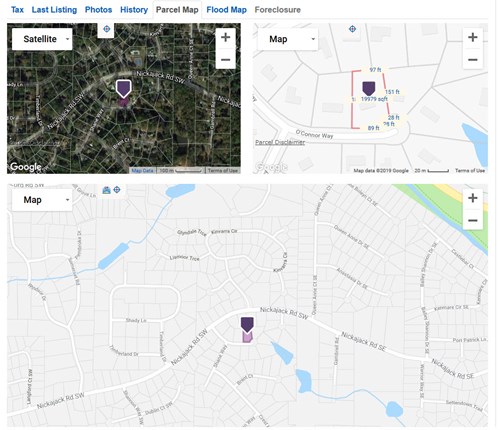
Task: Click the recenter target icon on the satellite map
Action: 107,29
